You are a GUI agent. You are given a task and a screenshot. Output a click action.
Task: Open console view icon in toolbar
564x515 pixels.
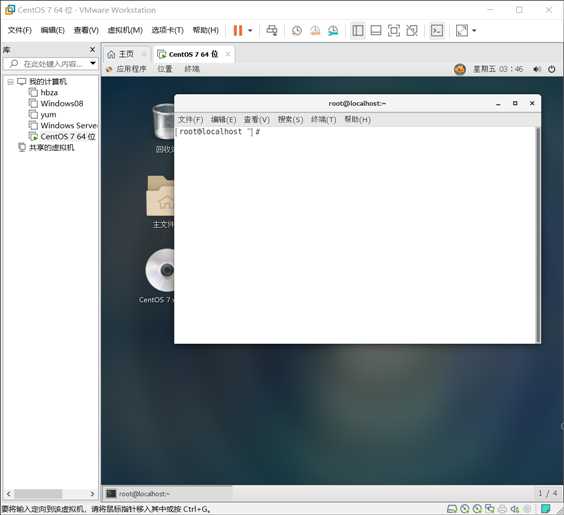pos(437,31)
